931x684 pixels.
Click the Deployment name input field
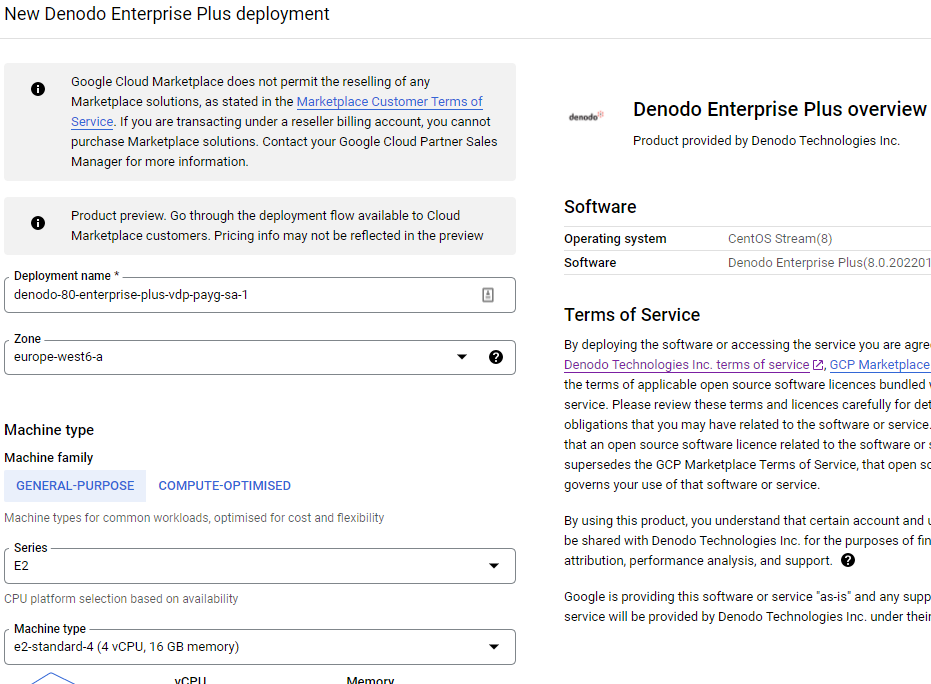259,295
